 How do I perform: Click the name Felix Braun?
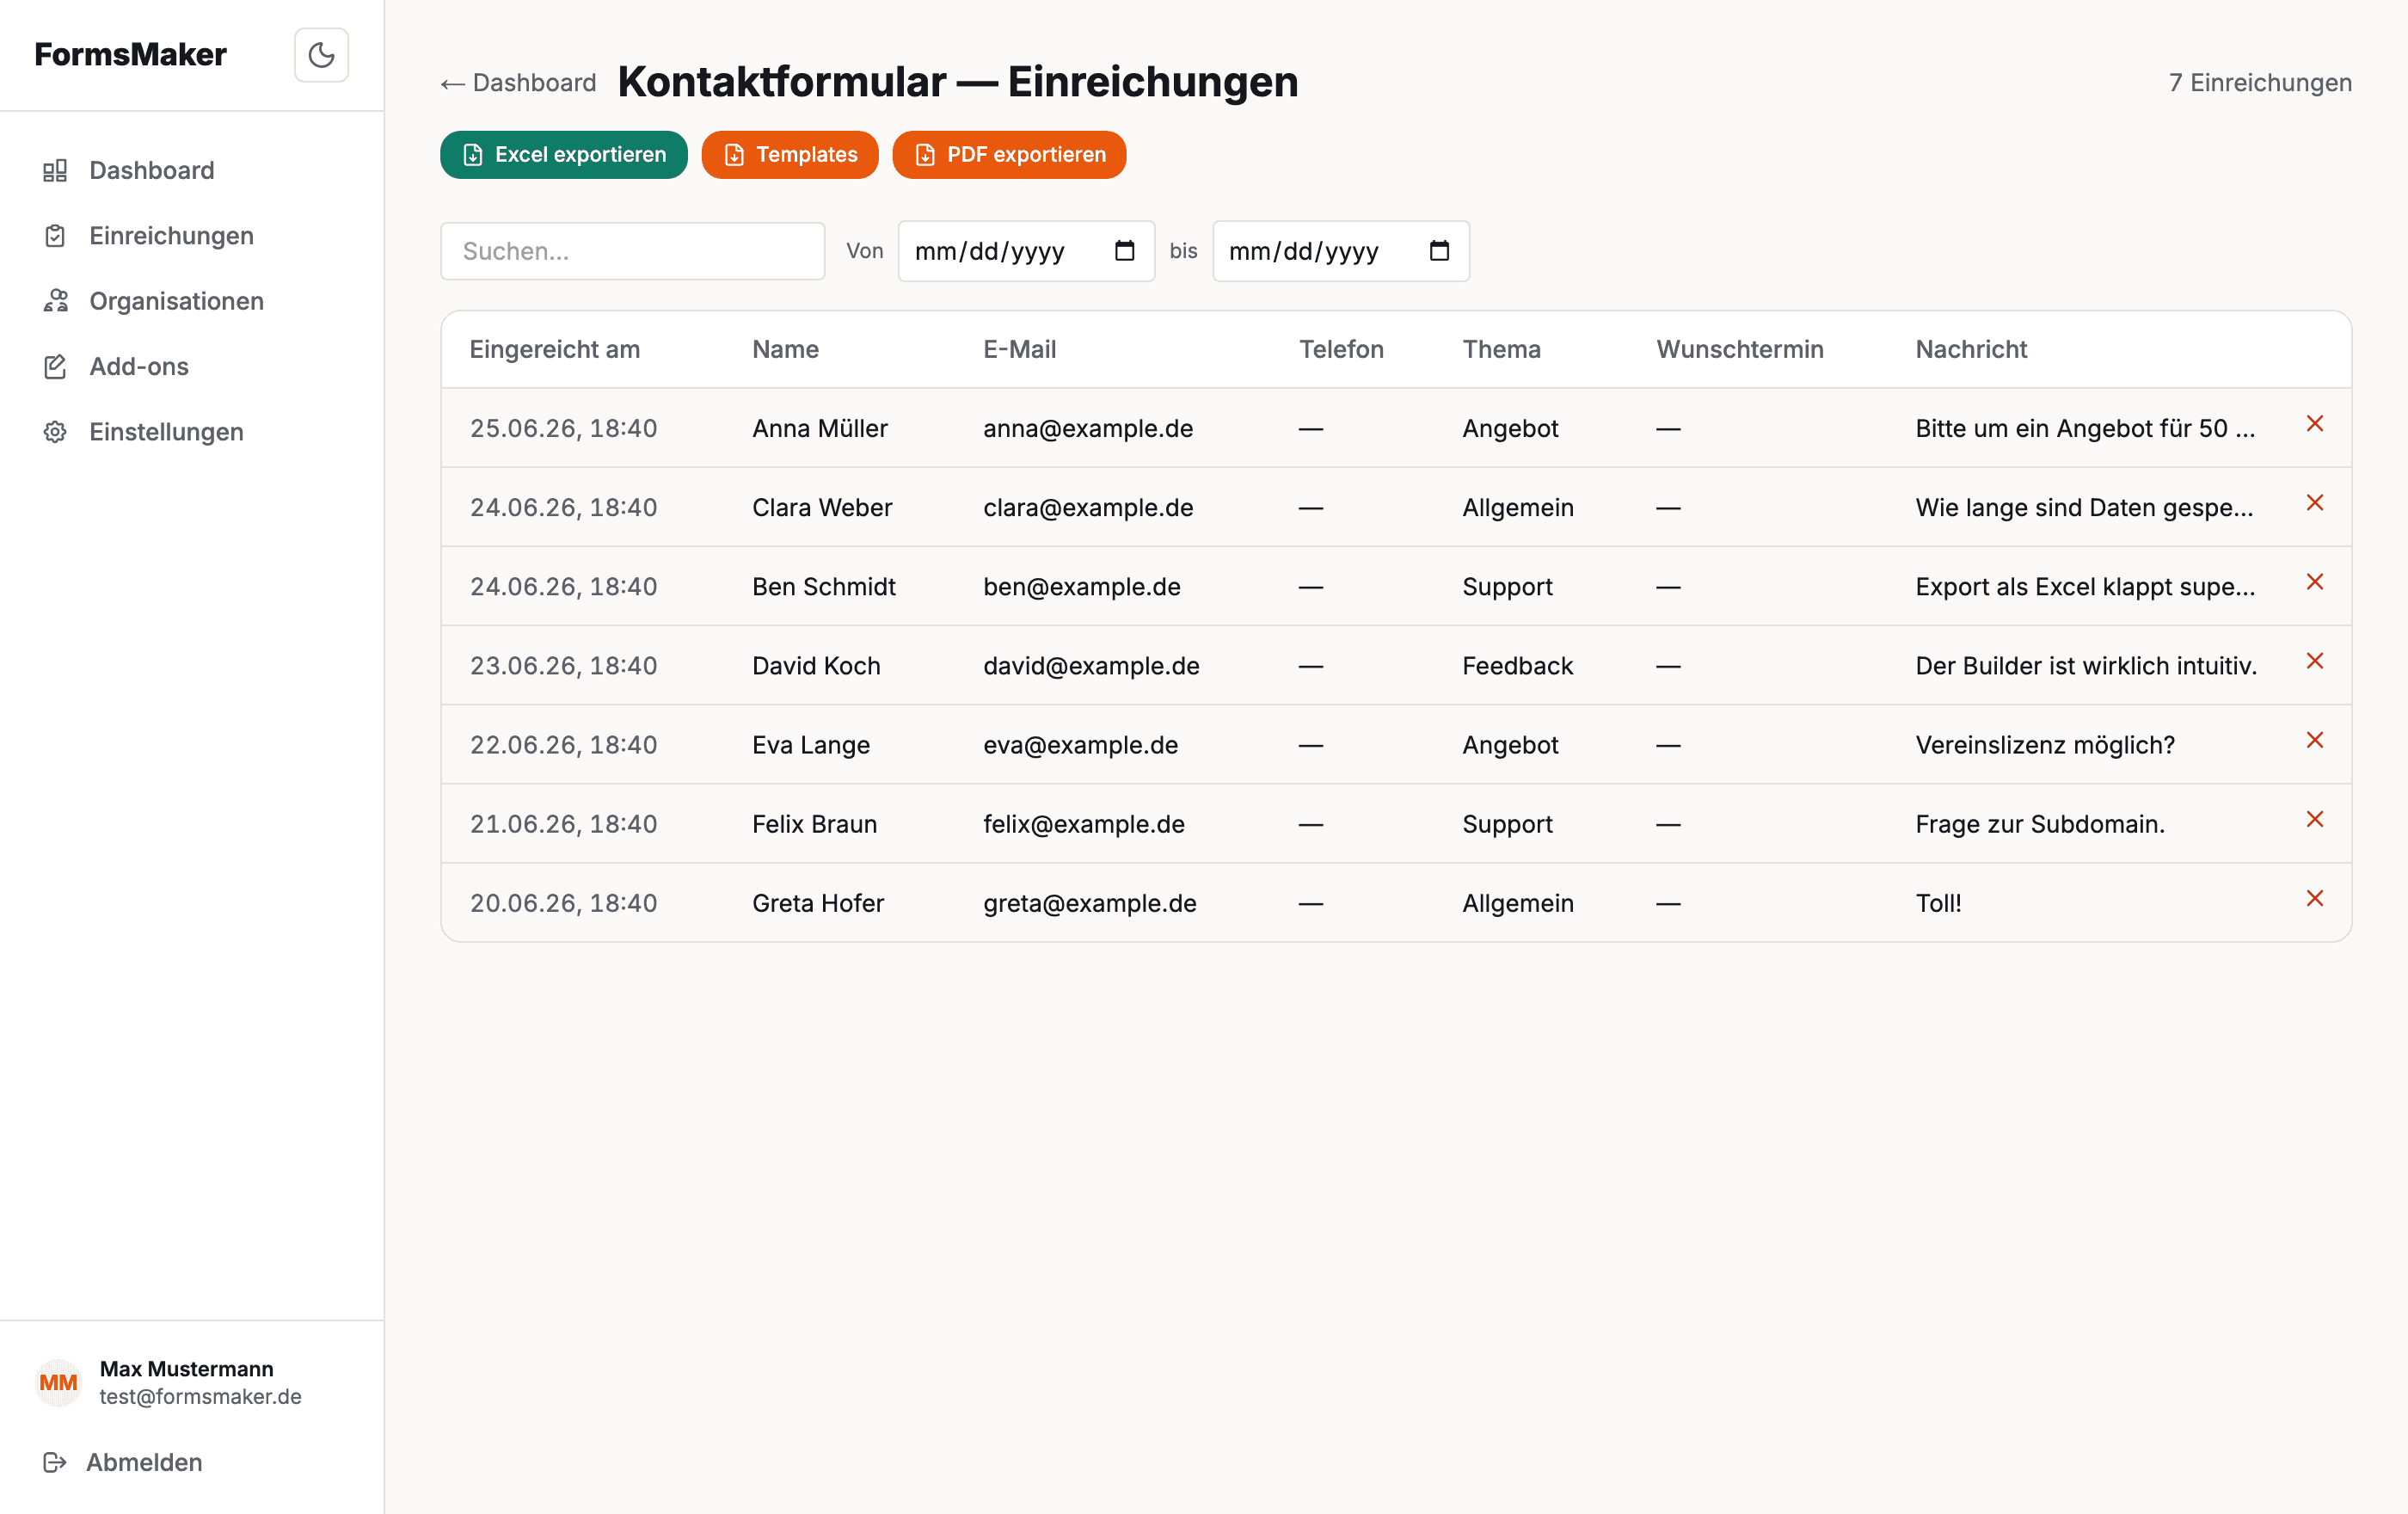pos(814,823)
